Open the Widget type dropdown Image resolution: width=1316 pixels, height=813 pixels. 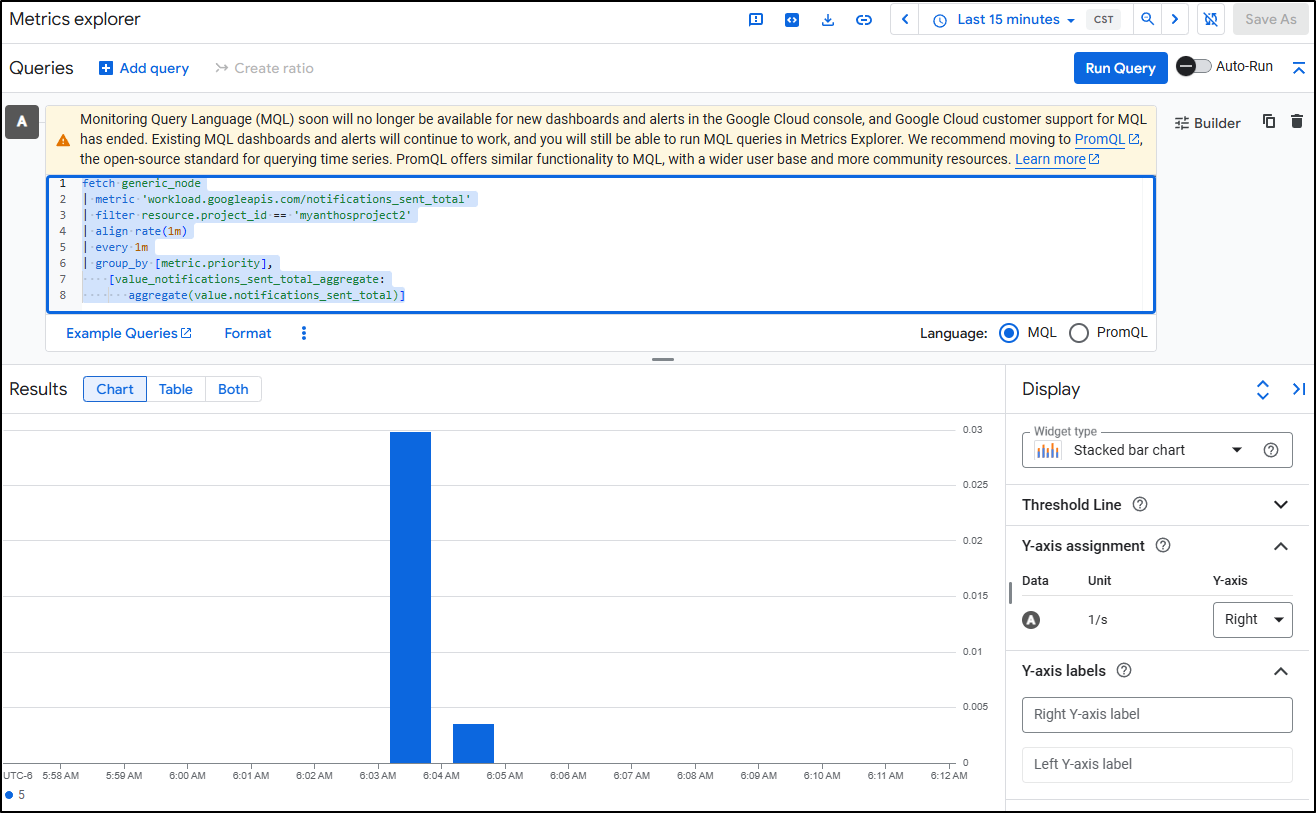click(1157, 450)
